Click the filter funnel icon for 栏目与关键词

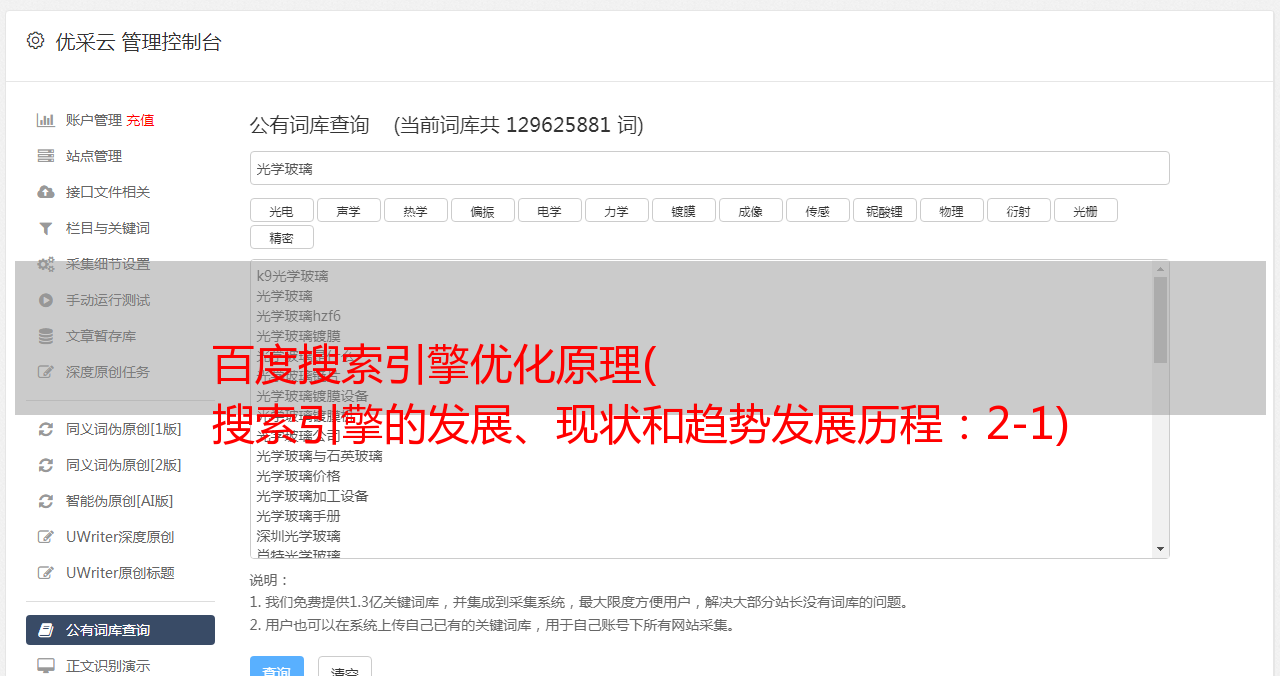pos(46,228)
